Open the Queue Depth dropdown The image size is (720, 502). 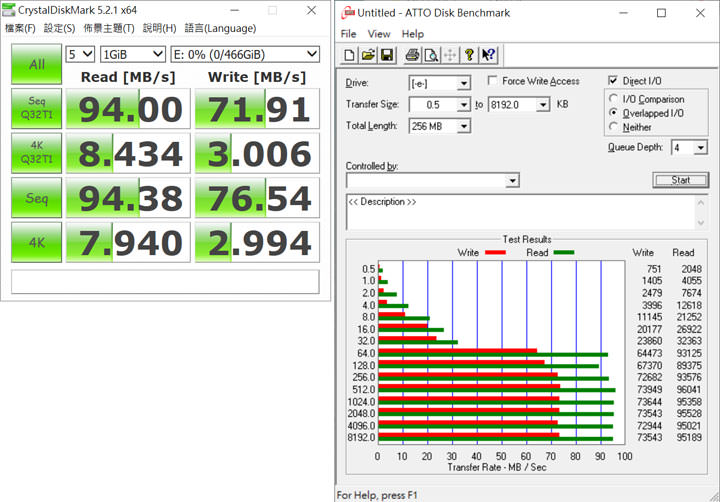coord(689,147)
